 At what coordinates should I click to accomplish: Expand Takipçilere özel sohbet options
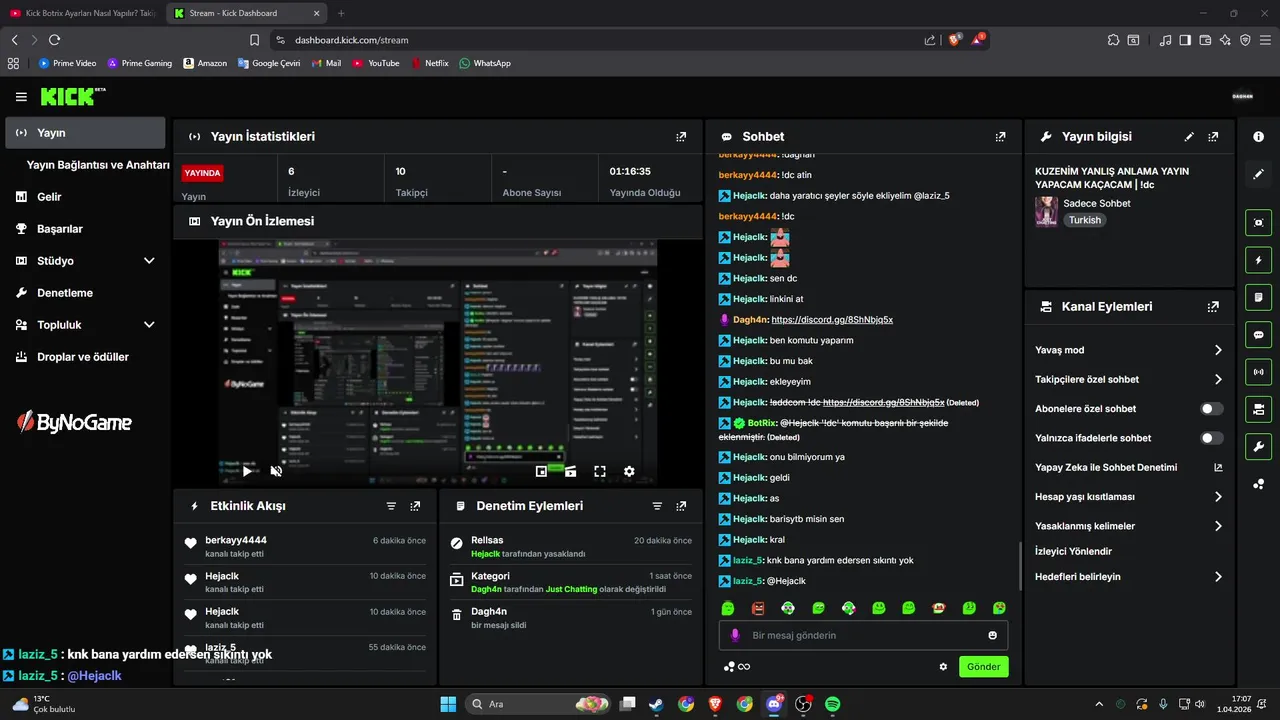[1218, 379]
